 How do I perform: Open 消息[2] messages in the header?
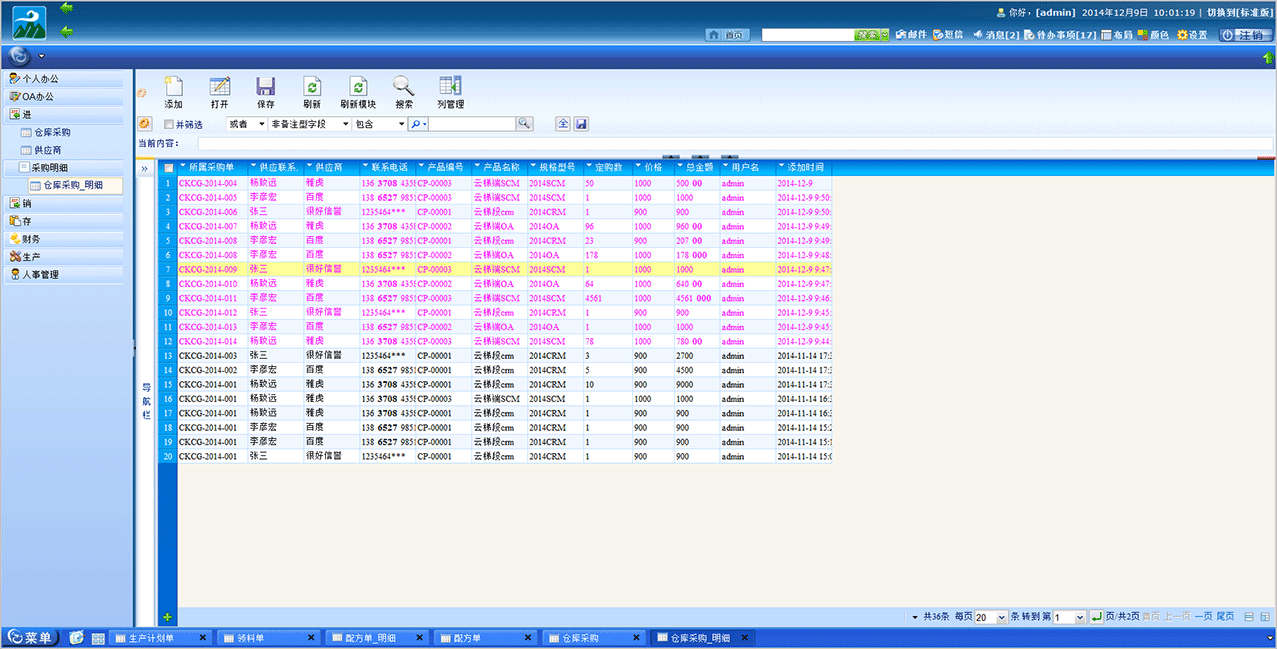(x=996, y=35)
